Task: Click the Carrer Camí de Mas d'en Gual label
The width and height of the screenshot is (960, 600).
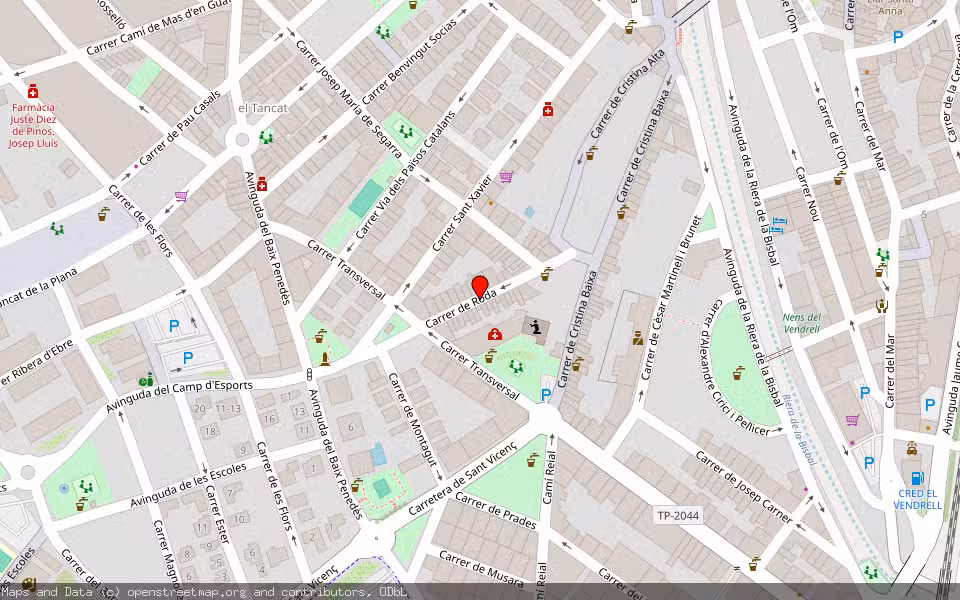Action: [158, 28]
